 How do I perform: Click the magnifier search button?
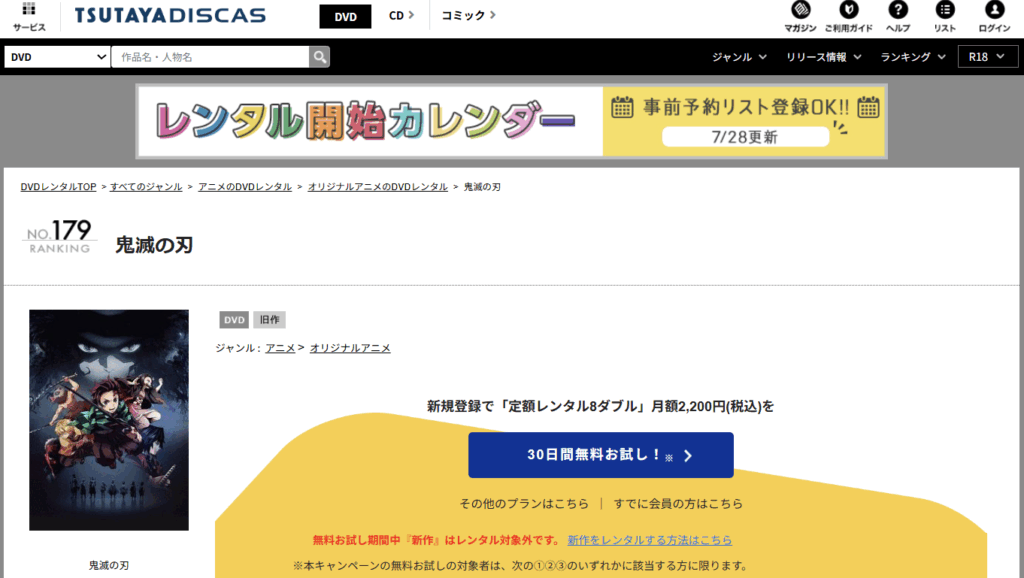tap(319, 57)
